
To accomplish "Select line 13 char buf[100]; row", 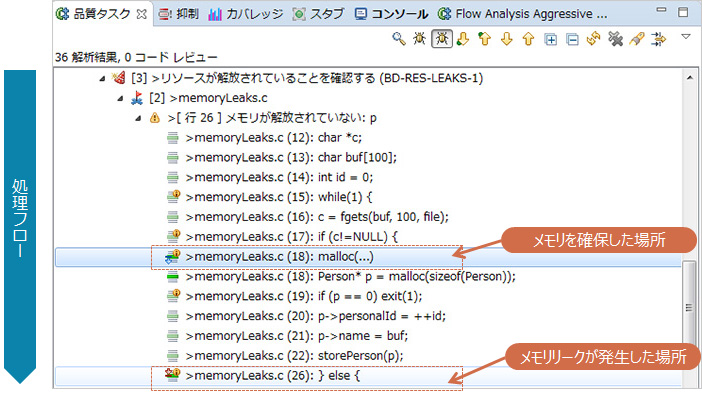I will coord(291,157).
